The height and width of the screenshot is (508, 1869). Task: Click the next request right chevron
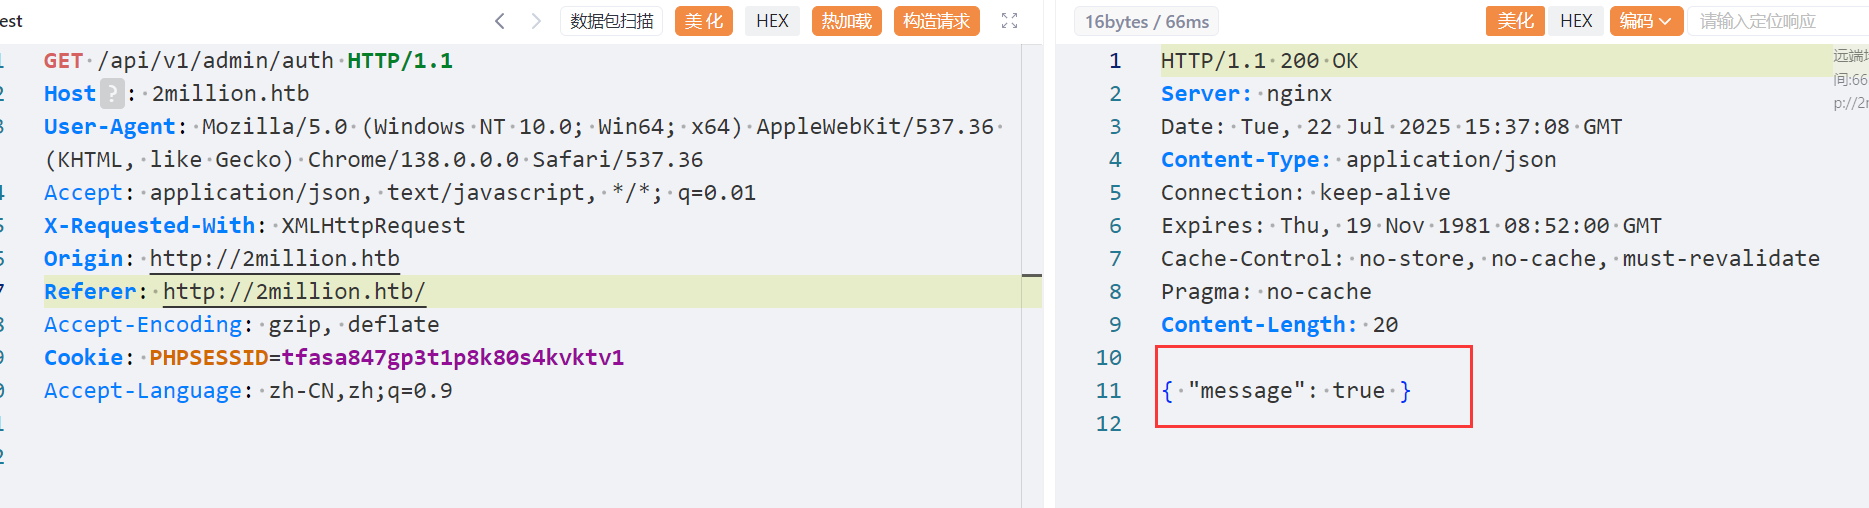pos(536,21)
